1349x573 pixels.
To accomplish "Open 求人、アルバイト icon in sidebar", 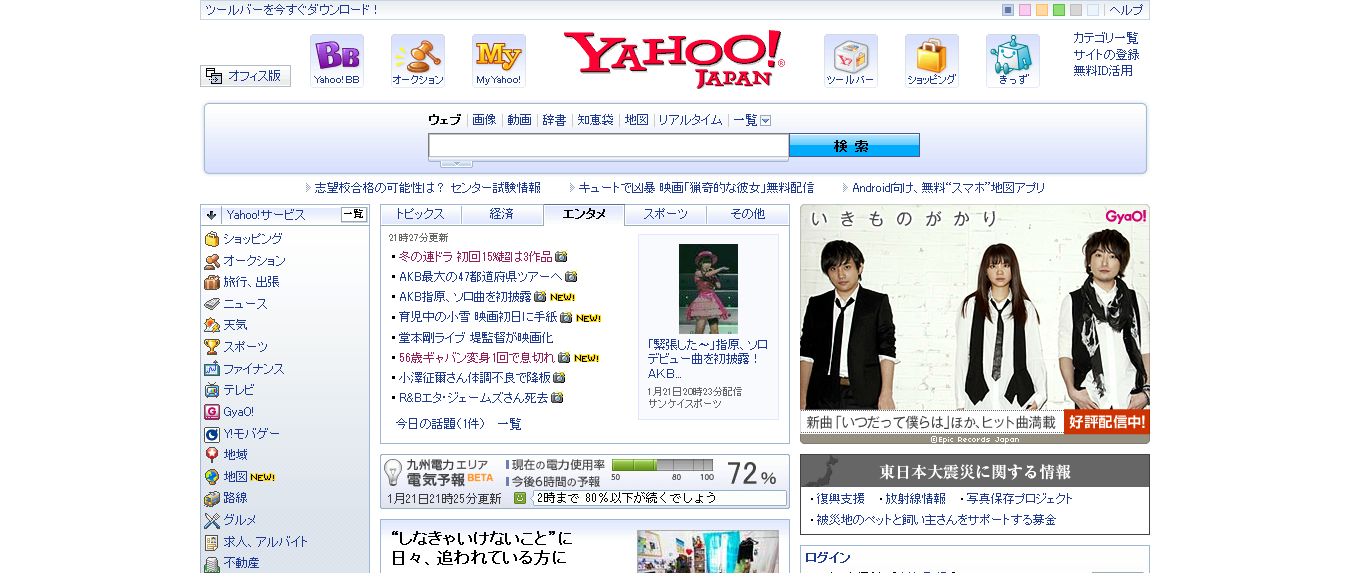I will click(212, 542).
